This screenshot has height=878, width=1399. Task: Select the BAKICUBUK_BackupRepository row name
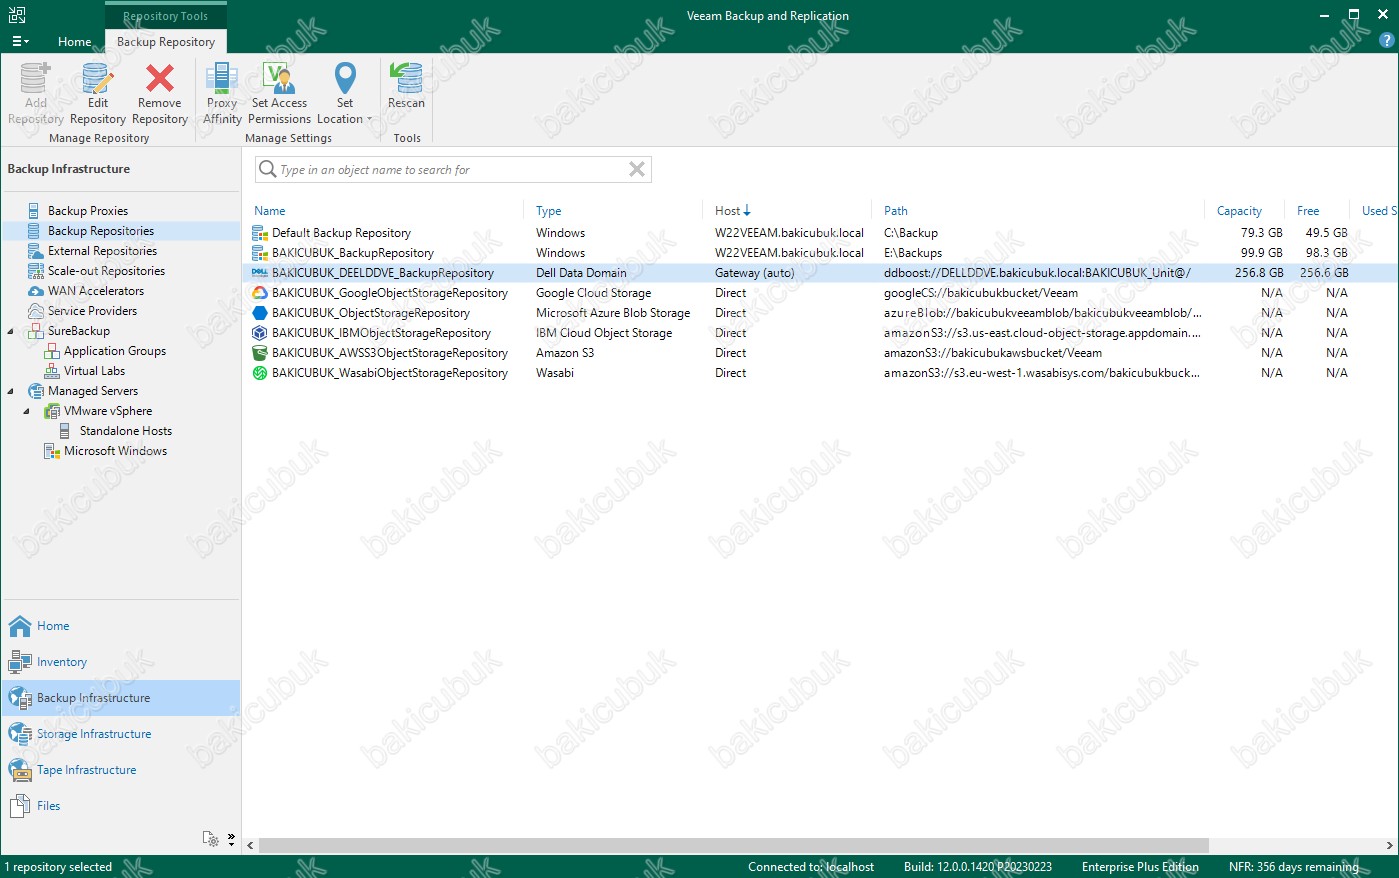click(353, 253)
